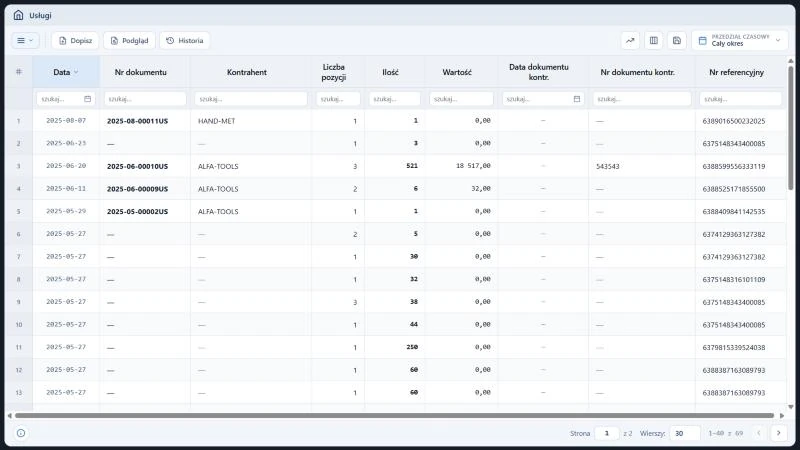Click the horizontal scrollbar track
Screen dimensions: 800x450
(394, 415)
